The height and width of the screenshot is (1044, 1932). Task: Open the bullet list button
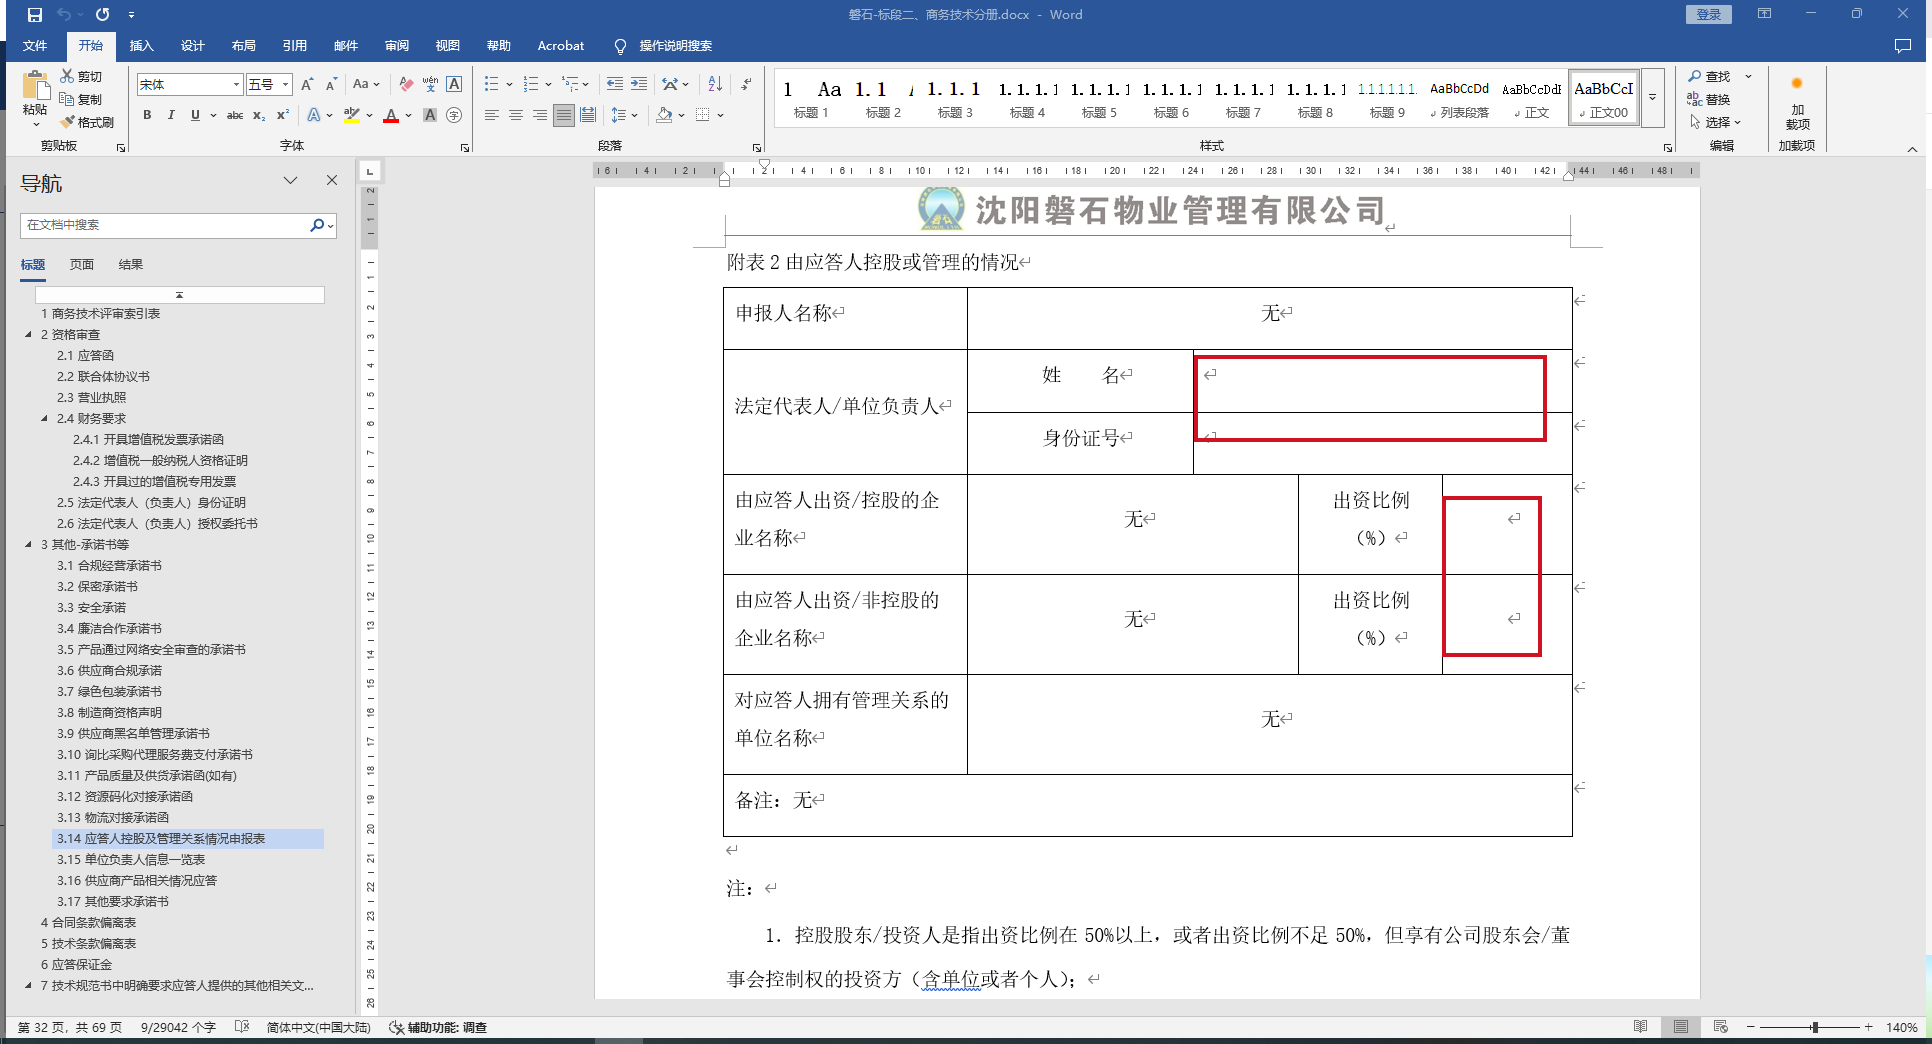pyautogui.click(x=492, y=84)
